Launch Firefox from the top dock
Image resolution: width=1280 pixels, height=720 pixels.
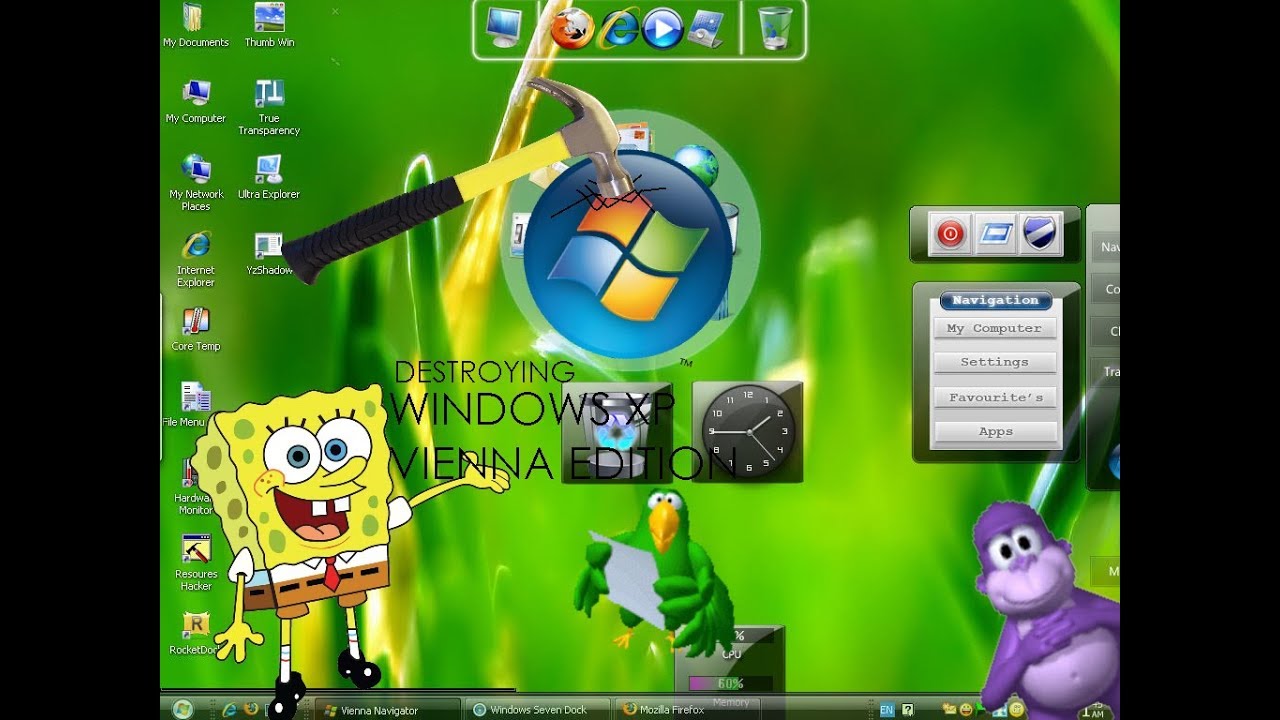click(x=571, y=27)
